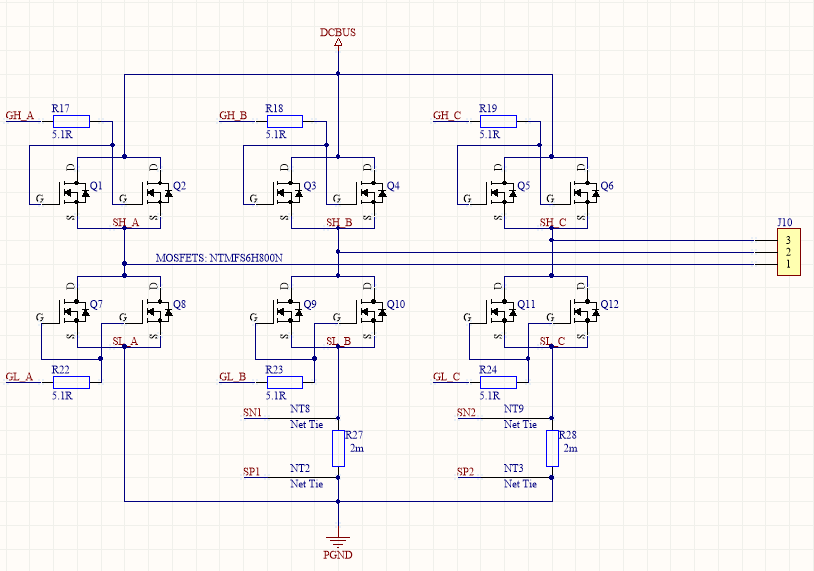The width and height of the screenshot is (814, 571).
Task: Select gate resistor R24 body
Action: pyautogui.click(x=498, y=383)
